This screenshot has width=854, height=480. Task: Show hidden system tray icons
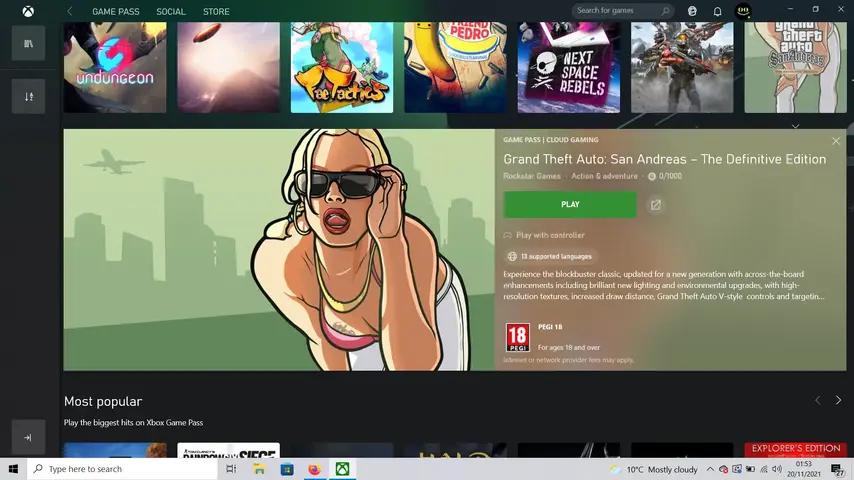point(710,469)
